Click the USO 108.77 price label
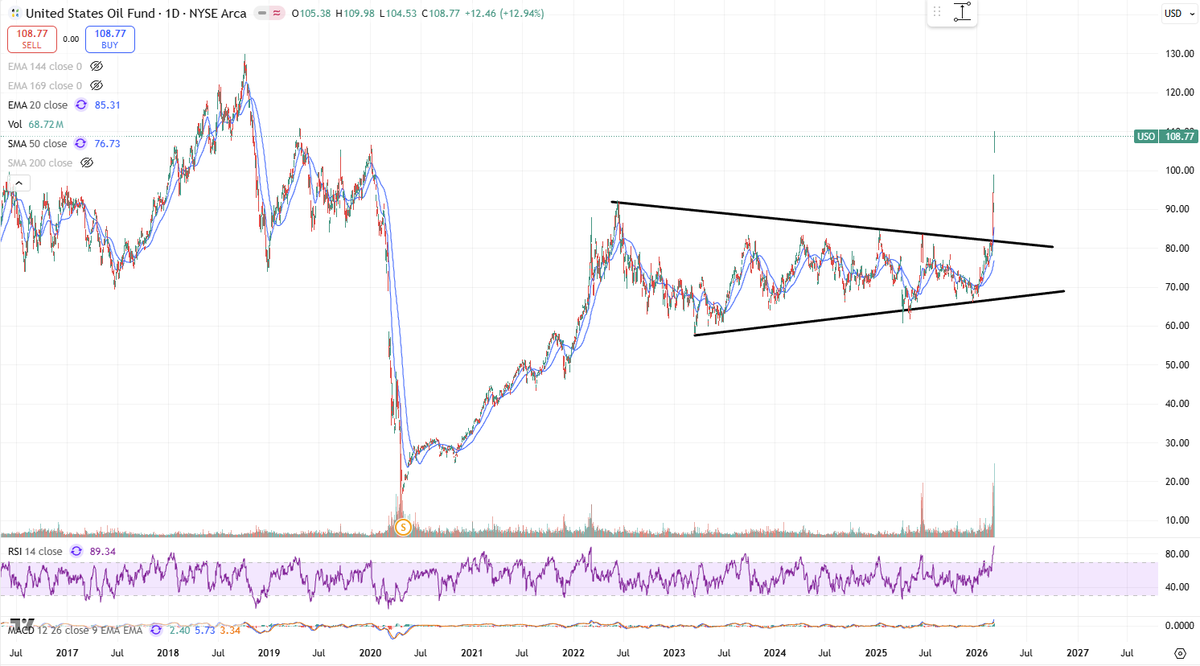Screen dimensions: 1200x666 point(1164,136)
